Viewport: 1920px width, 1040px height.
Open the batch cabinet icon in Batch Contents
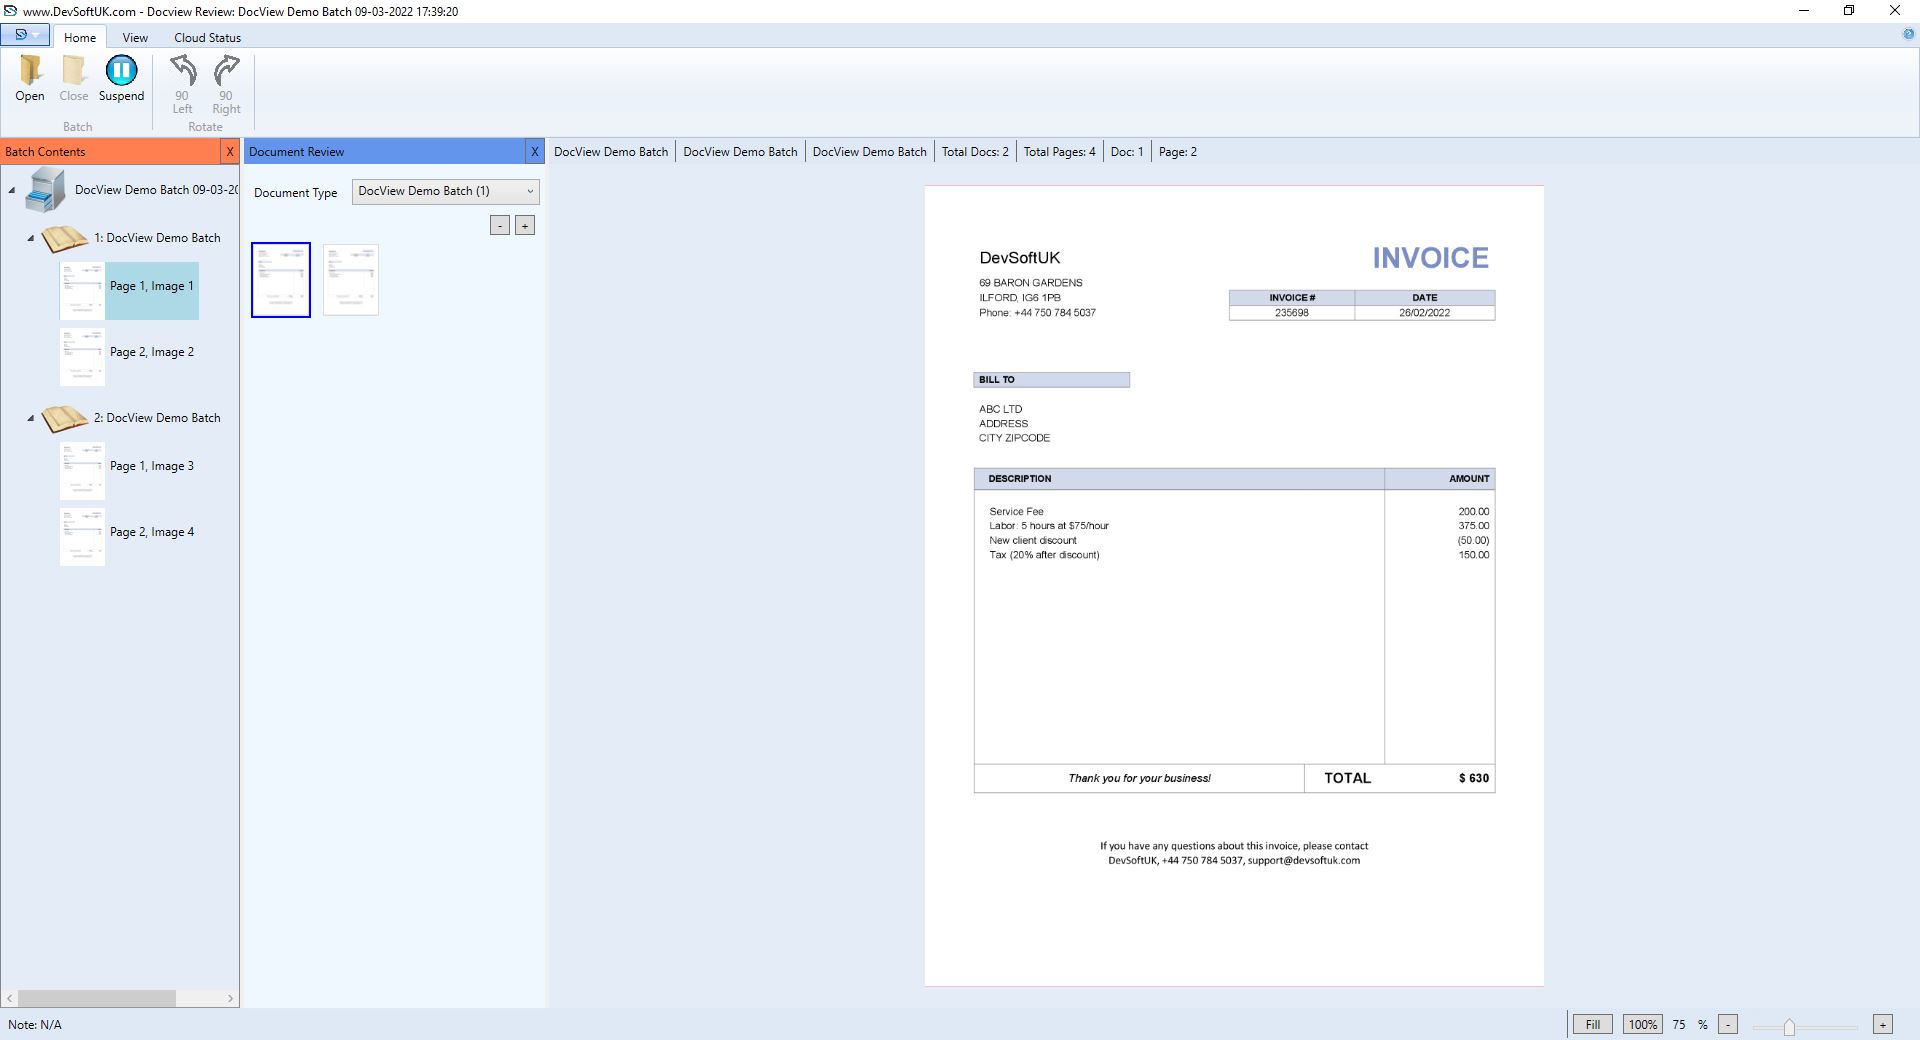[x=44, y=189]
